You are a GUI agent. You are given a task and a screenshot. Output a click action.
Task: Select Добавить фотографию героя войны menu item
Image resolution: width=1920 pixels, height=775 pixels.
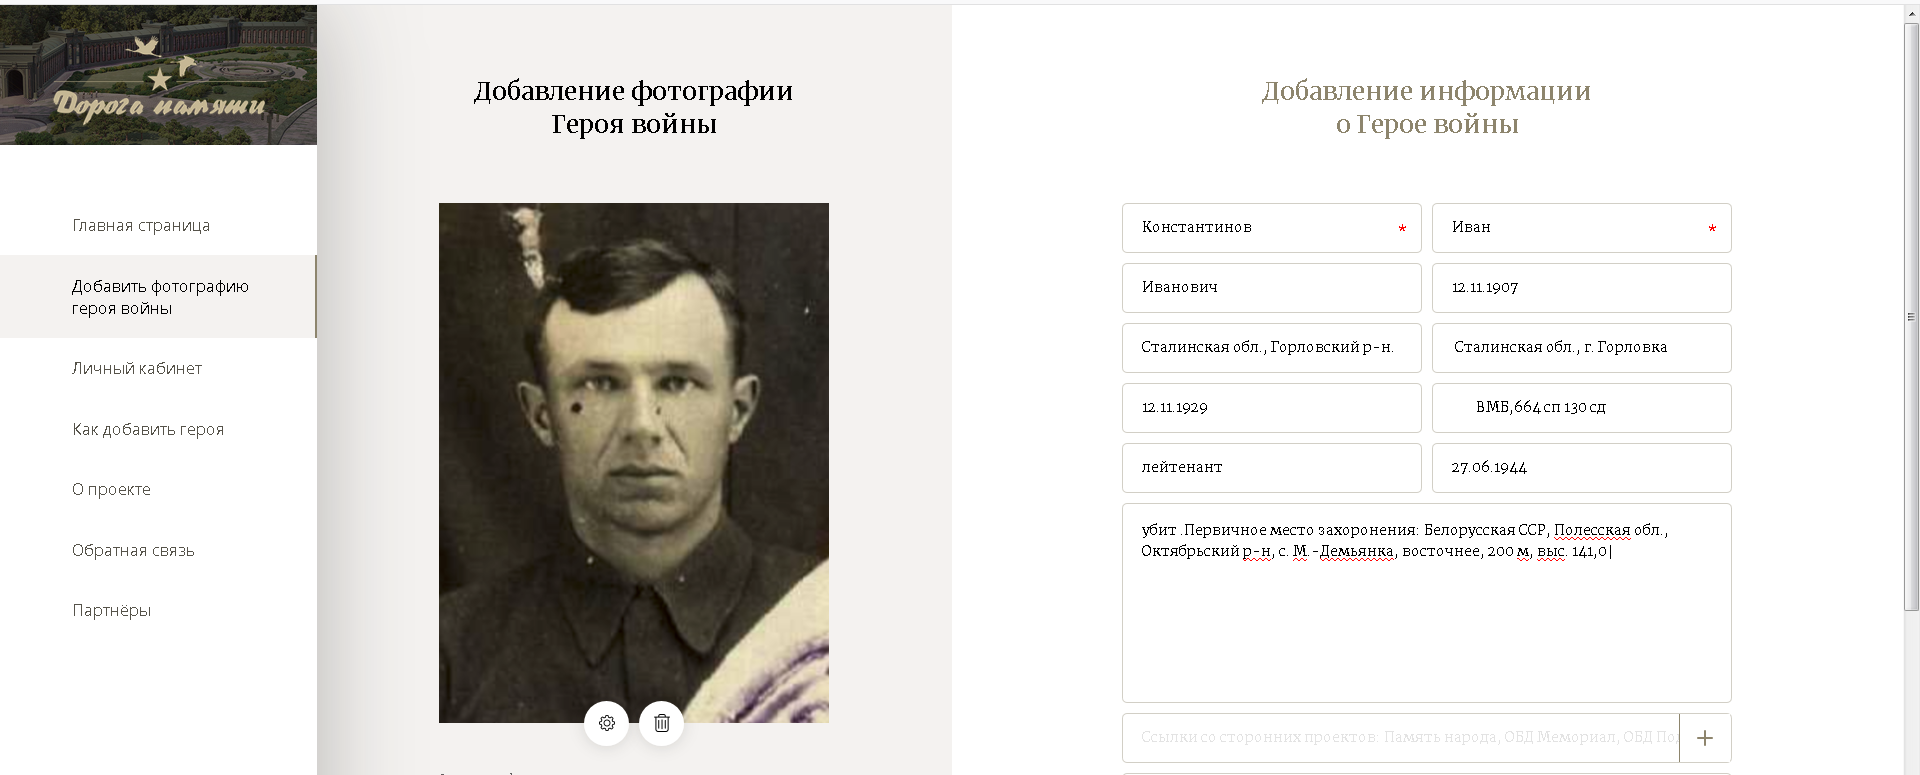pos(158,297)
